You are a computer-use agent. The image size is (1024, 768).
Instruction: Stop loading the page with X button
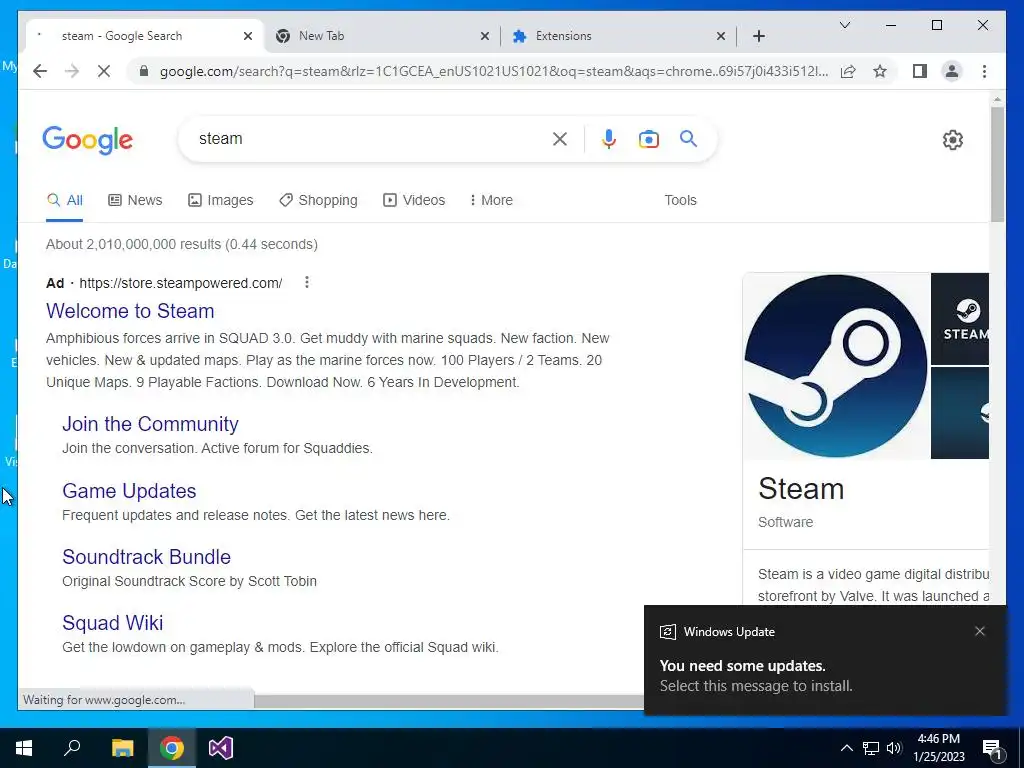[104, 71]
